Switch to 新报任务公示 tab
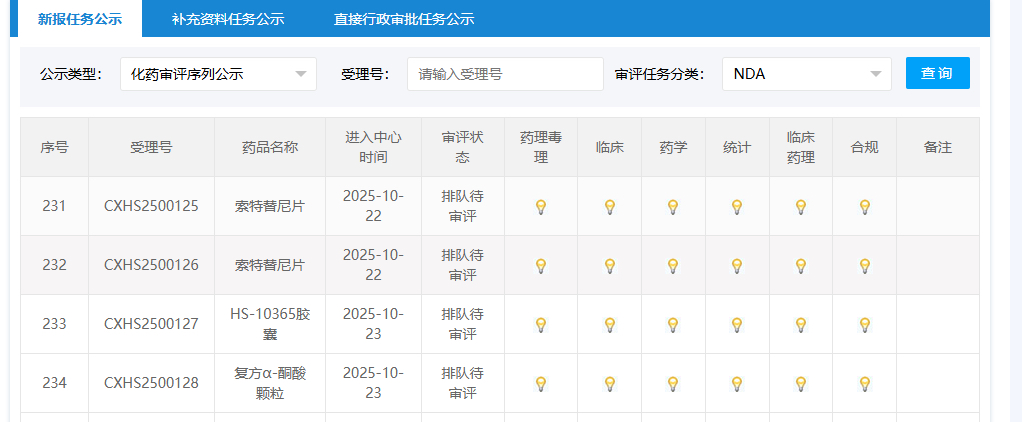The width and height of the screenshot is (1022, 422). click(x=80, y=19)
